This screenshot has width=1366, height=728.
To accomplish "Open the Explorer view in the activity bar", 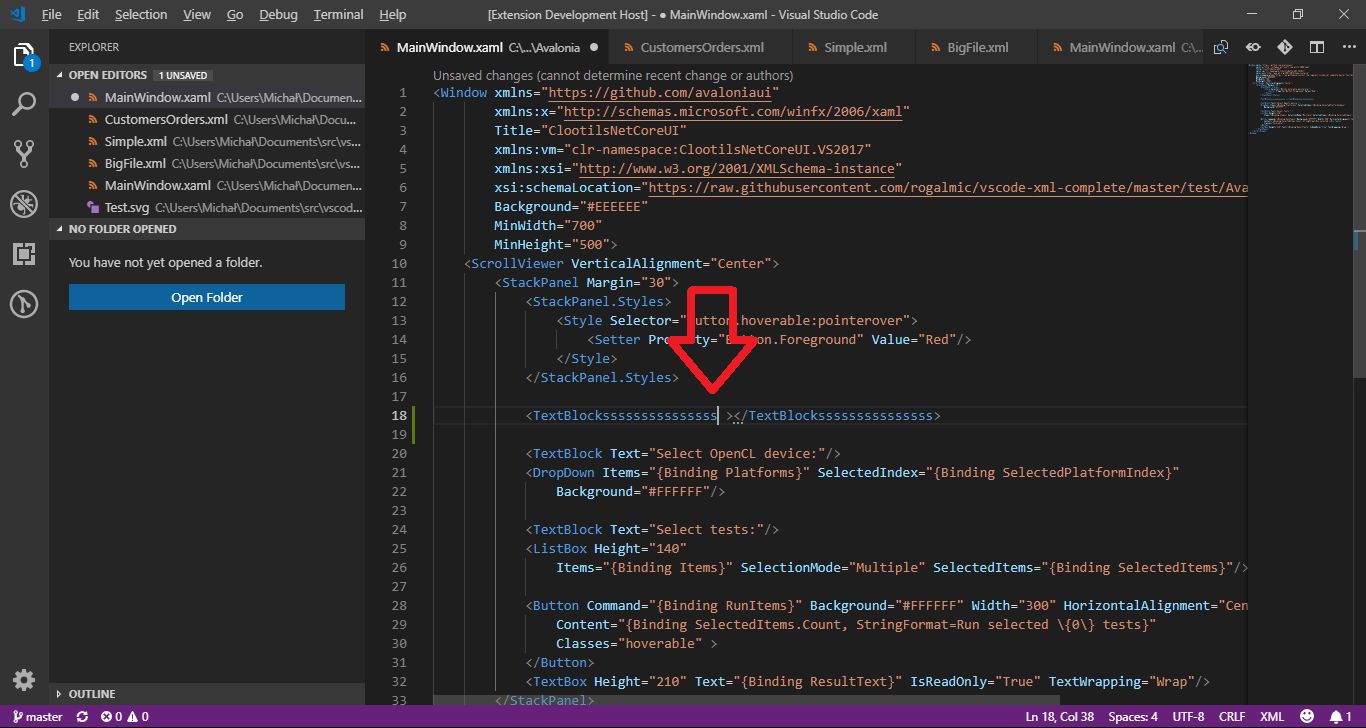I will tap(24, 57).
